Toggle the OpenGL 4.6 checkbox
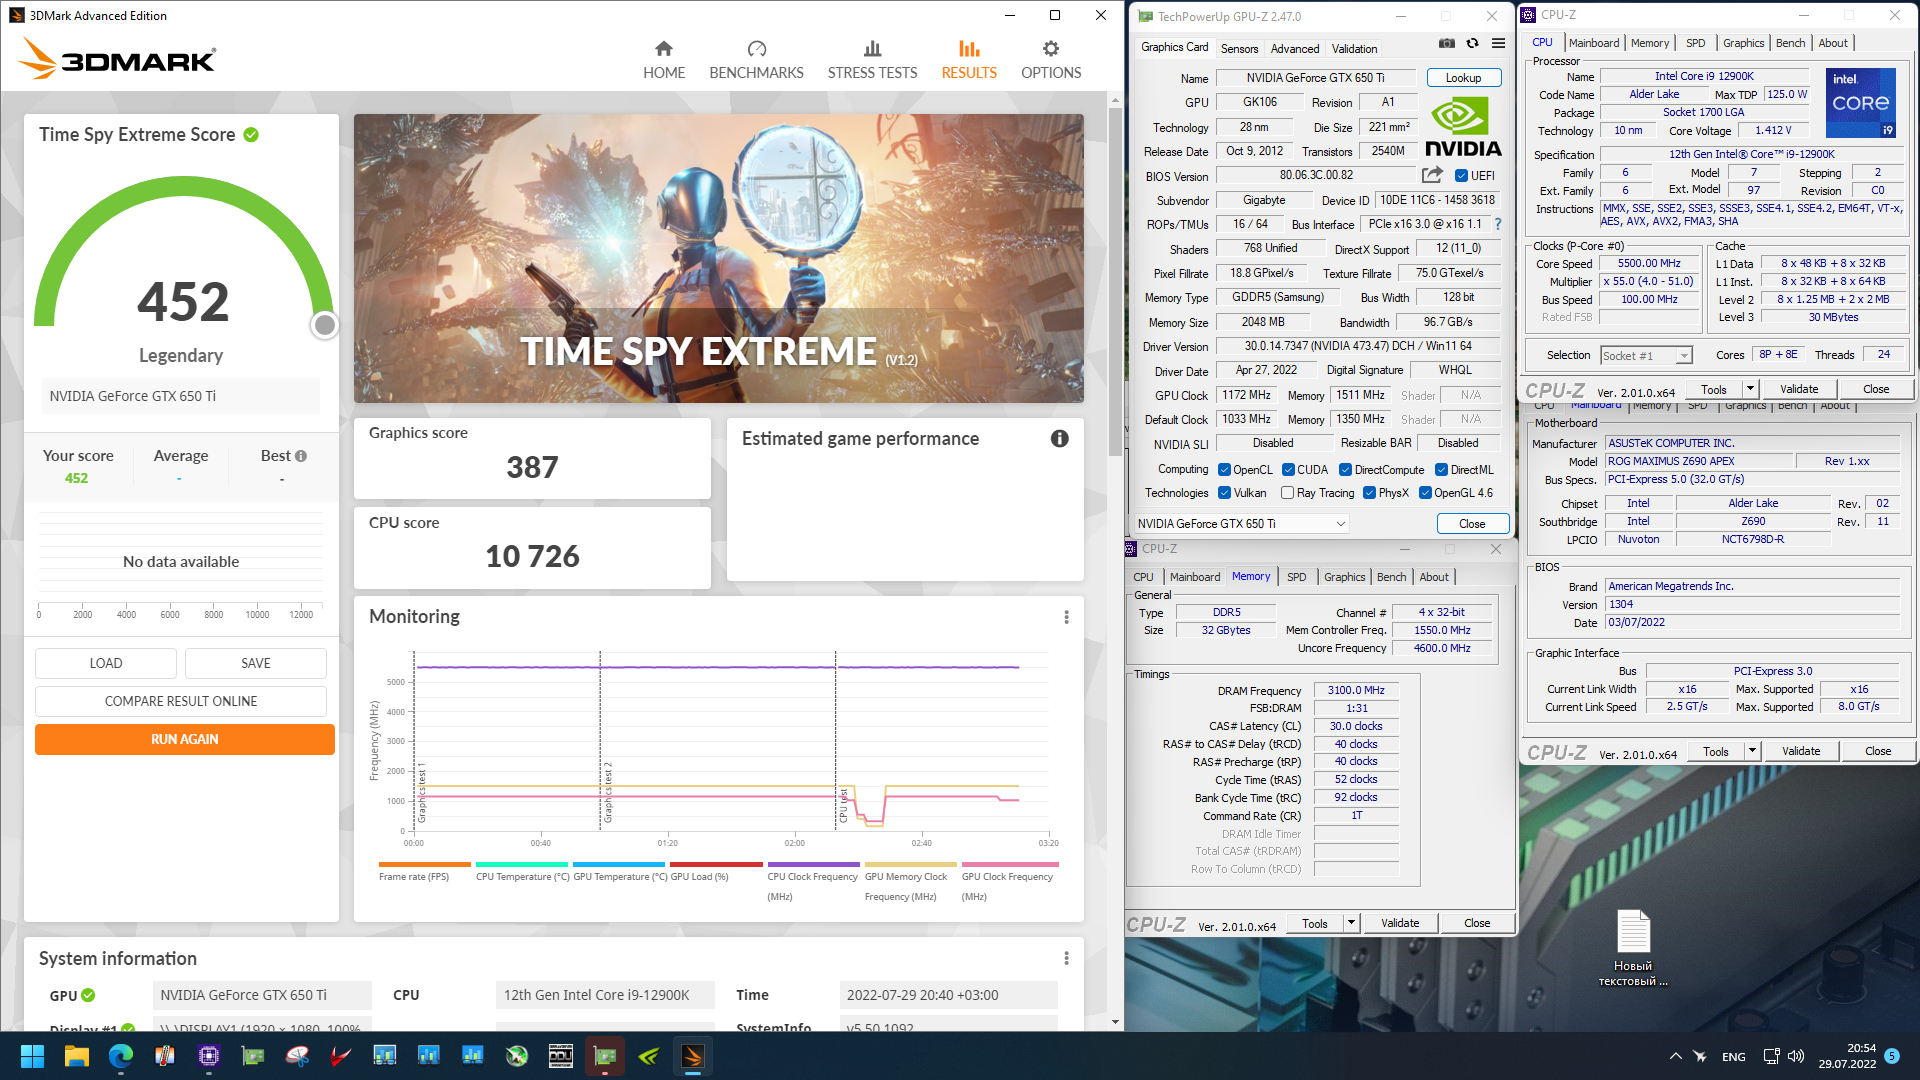The width and height of the screenshot is (1920, 1080). [1426, 493]
